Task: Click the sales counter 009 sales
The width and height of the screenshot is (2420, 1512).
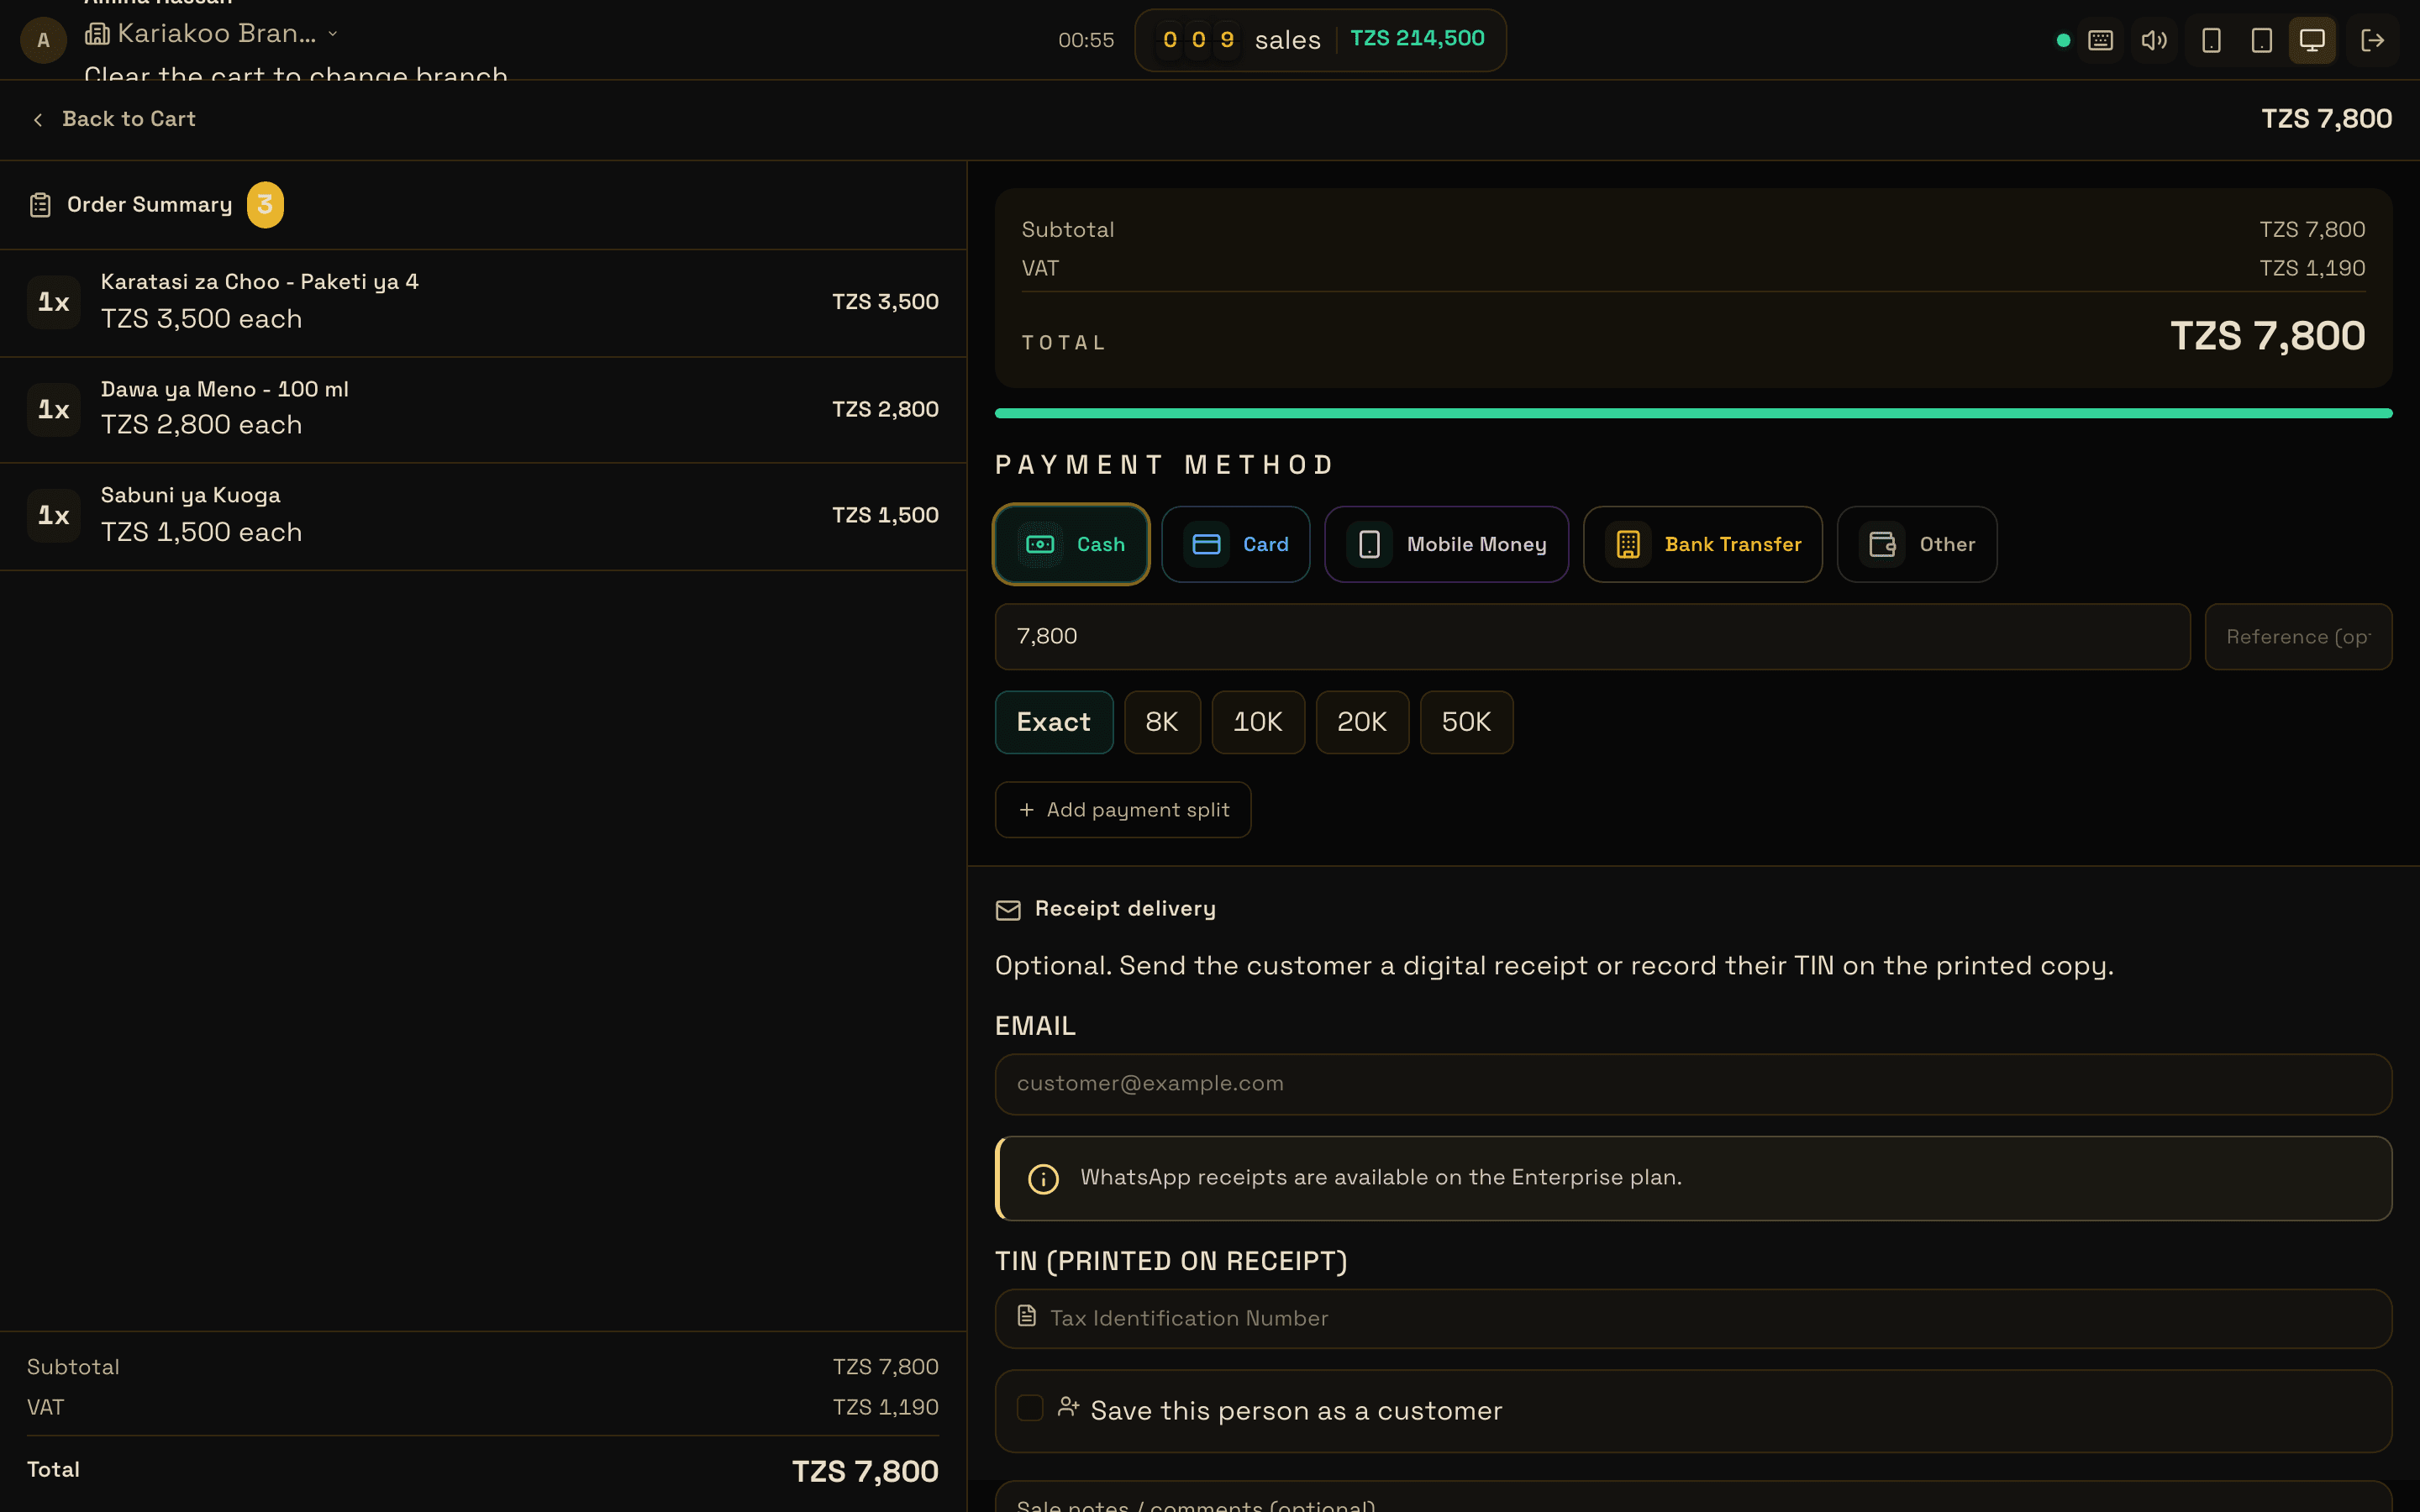Action: point(1239,40)
